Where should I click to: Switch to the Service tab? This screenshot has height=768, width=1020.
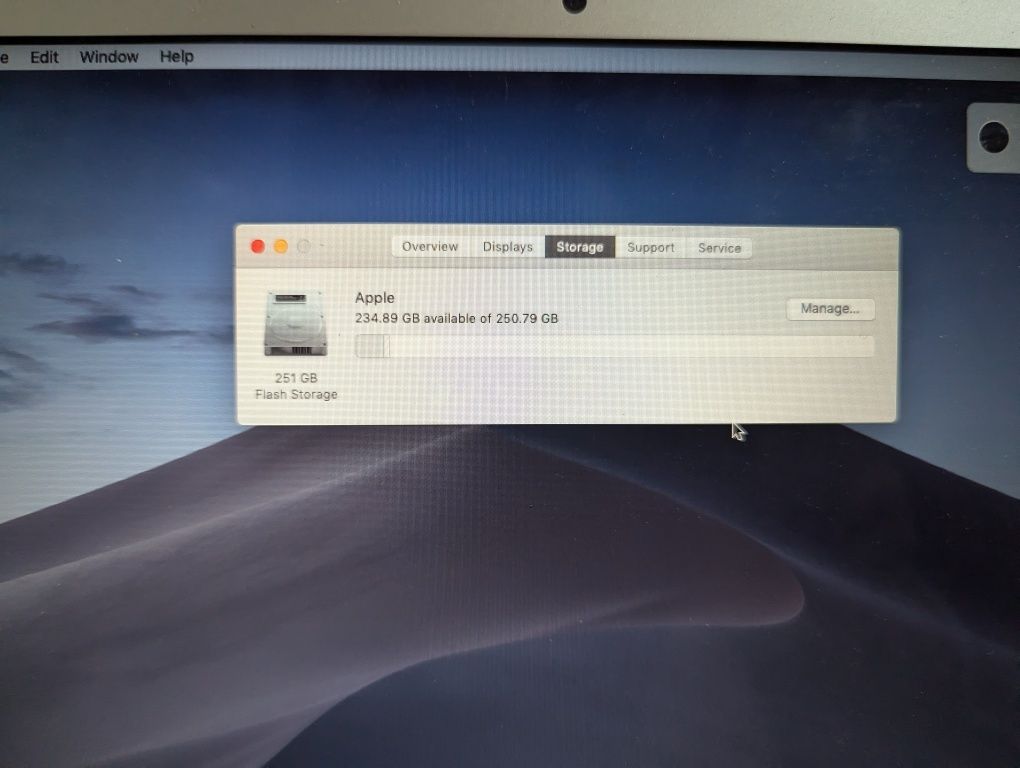[x=719, y=248]
